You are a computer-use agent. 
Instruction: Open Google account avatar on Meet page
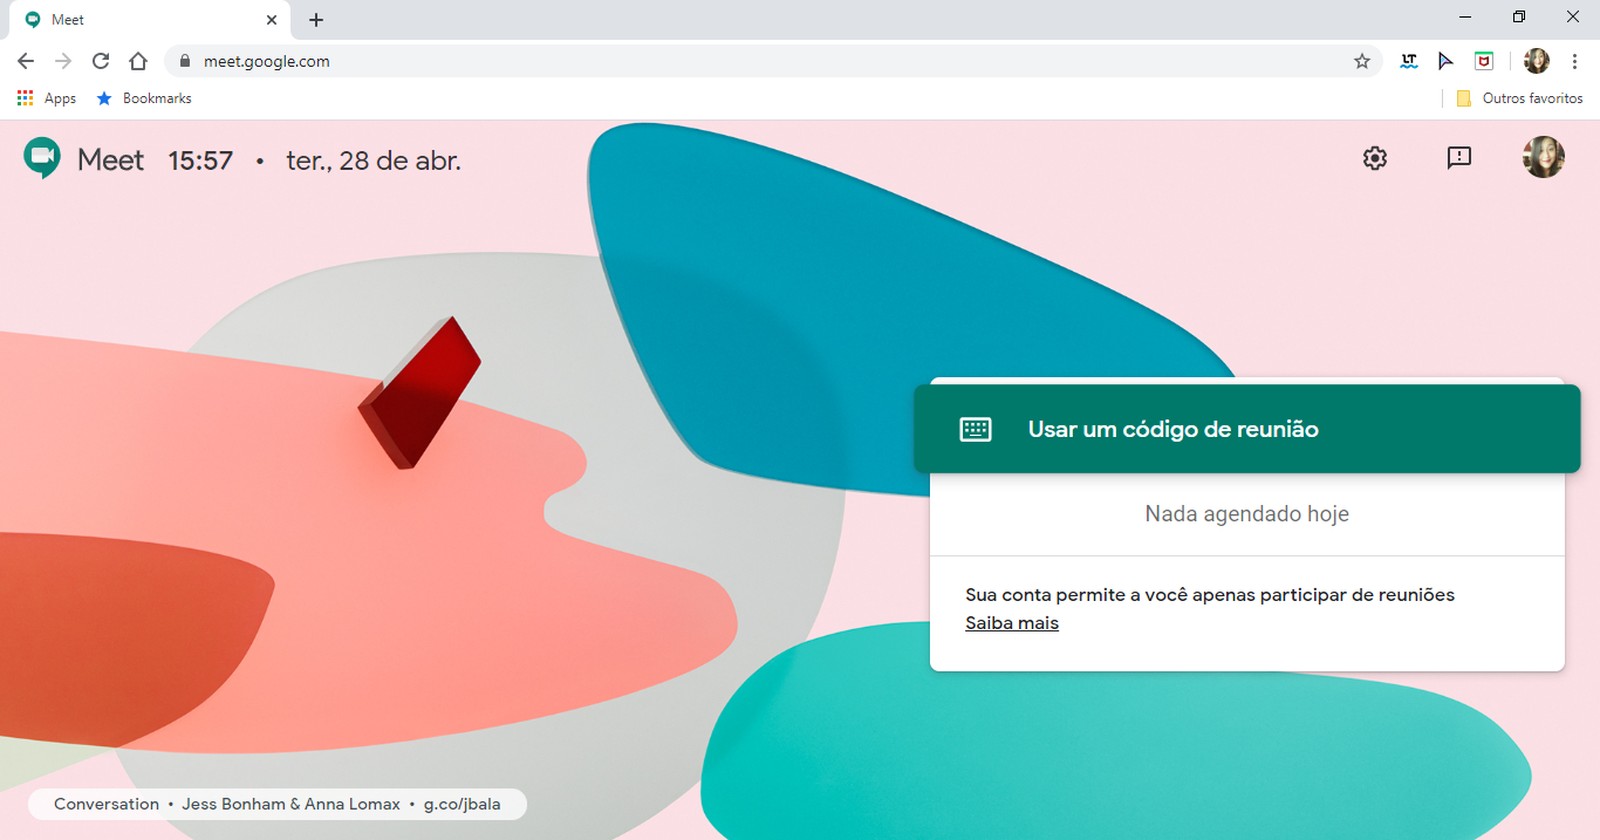click(x=1543, y=157)
